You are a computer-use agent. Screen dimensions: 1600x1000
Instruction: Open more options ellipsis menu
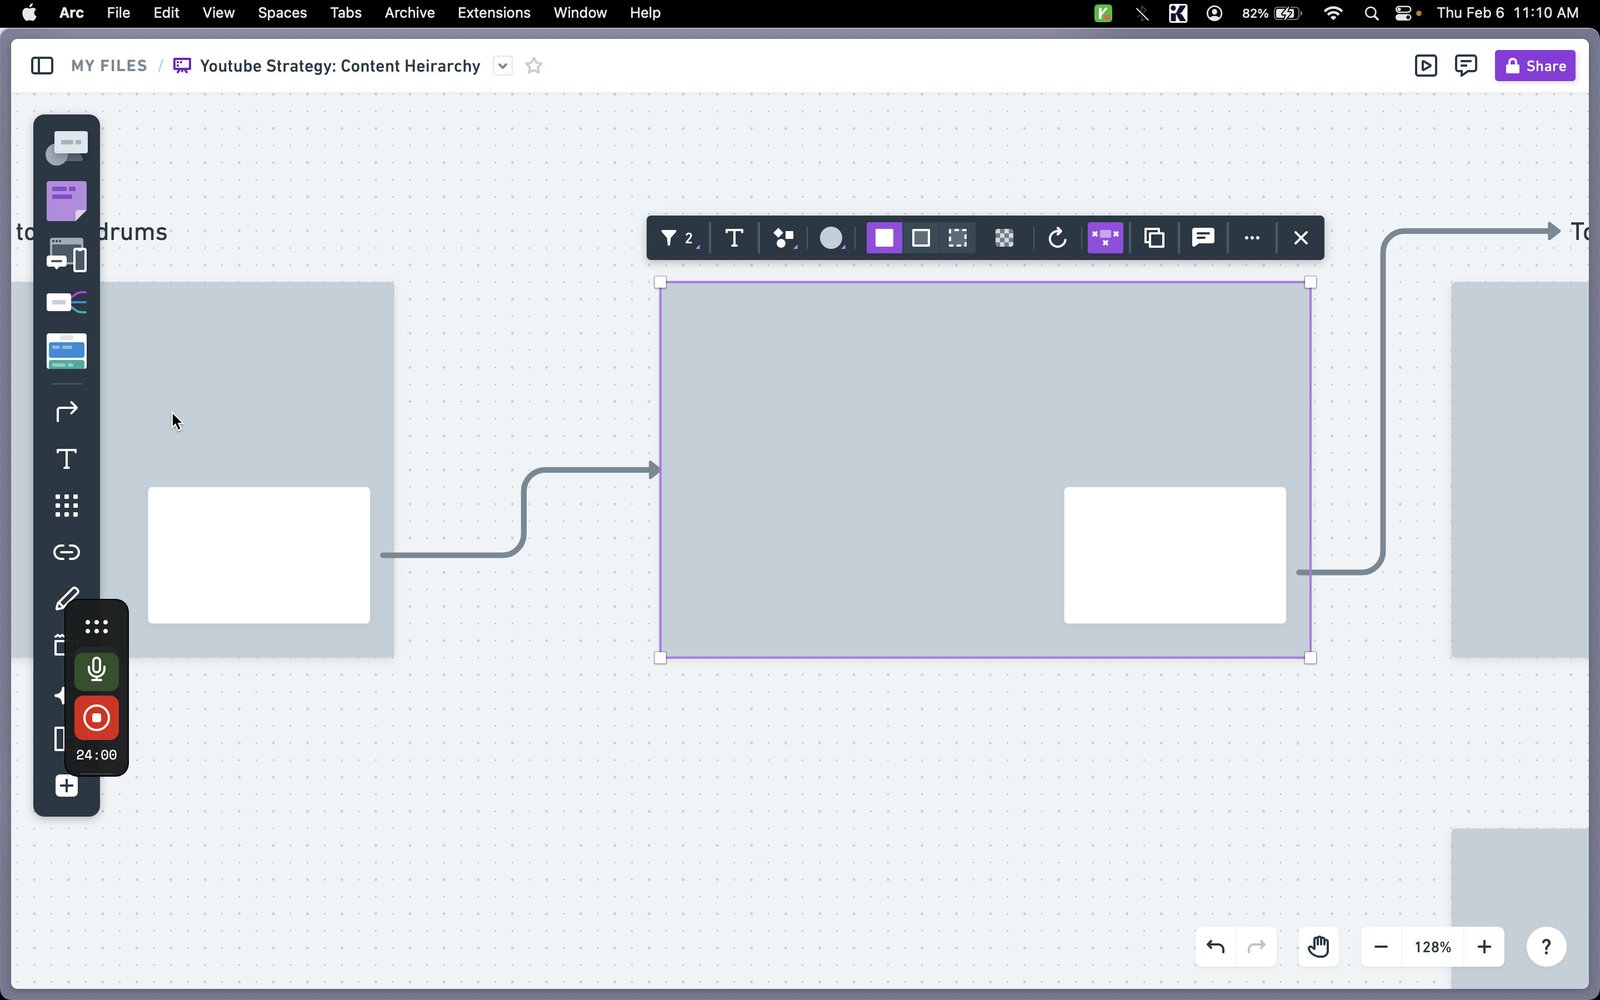point(1252,238)
